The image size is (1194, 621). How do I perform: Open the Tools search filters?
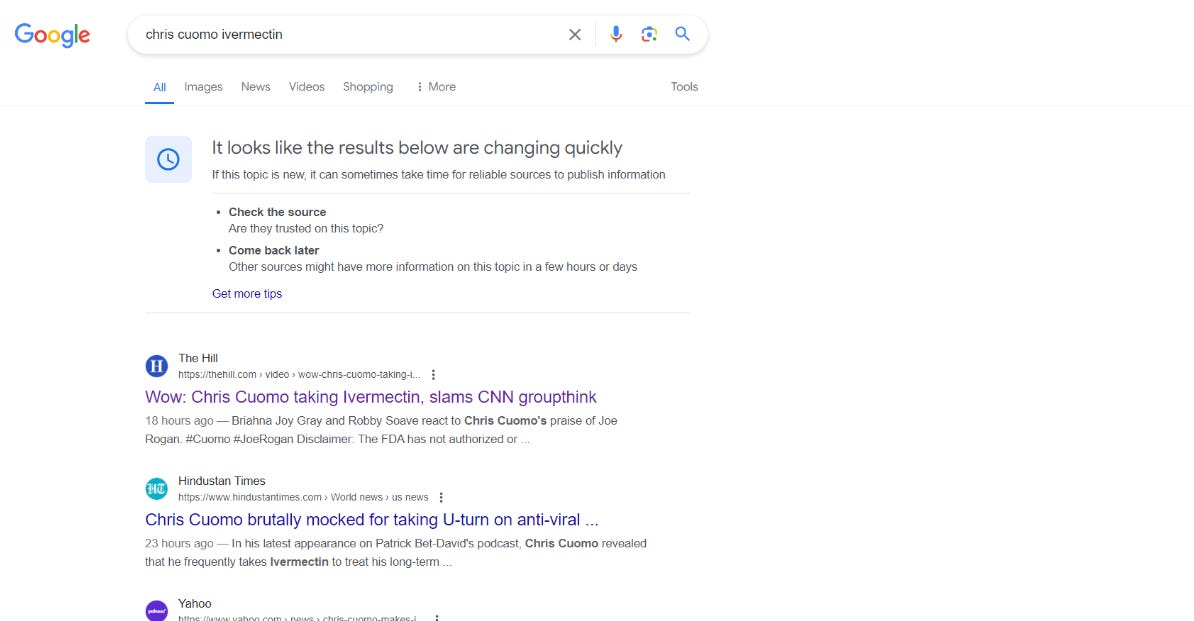[684, 87]
